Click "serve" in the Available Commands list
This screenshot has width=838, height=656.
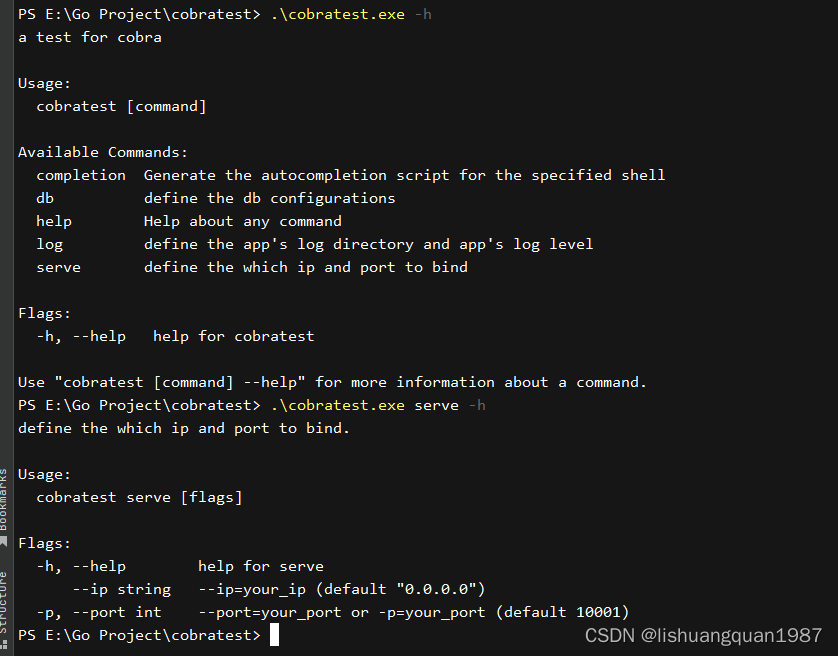pos(58,267)
